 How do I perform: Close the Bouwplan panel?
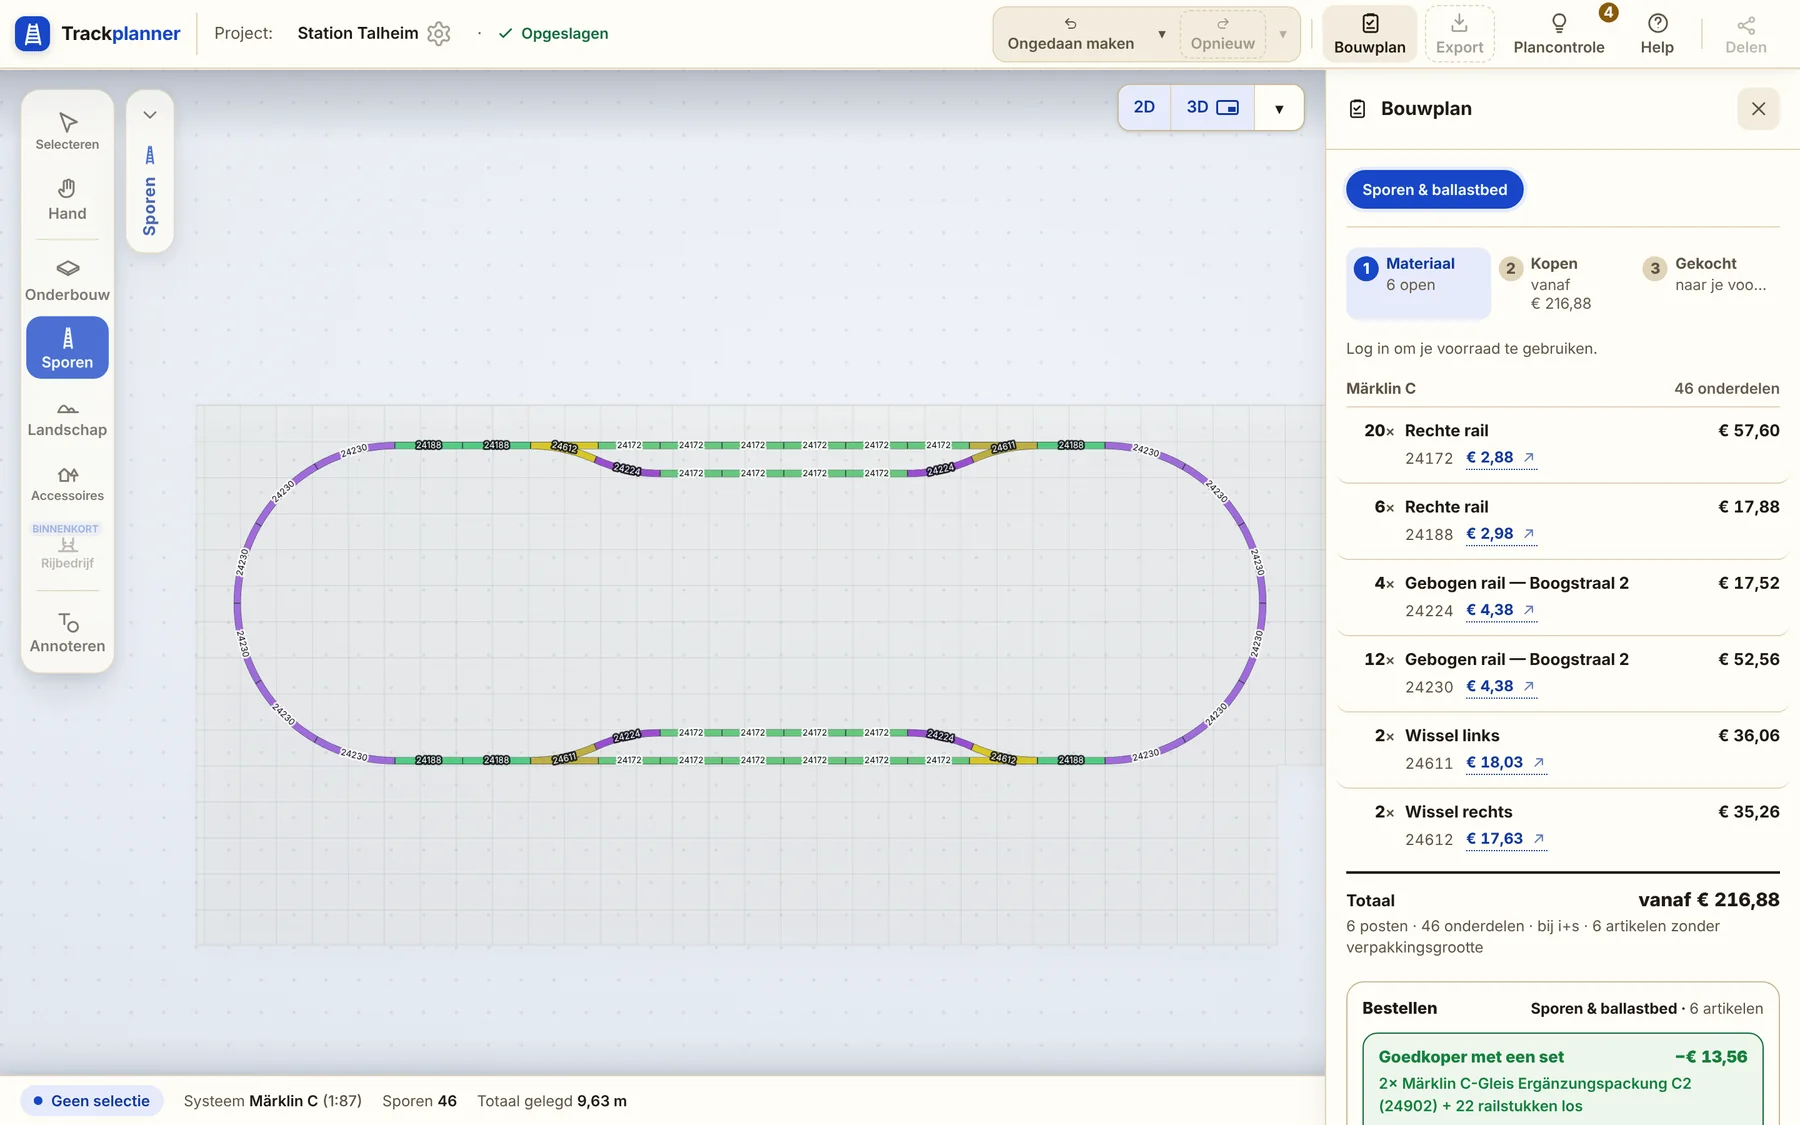[1758, 109]
